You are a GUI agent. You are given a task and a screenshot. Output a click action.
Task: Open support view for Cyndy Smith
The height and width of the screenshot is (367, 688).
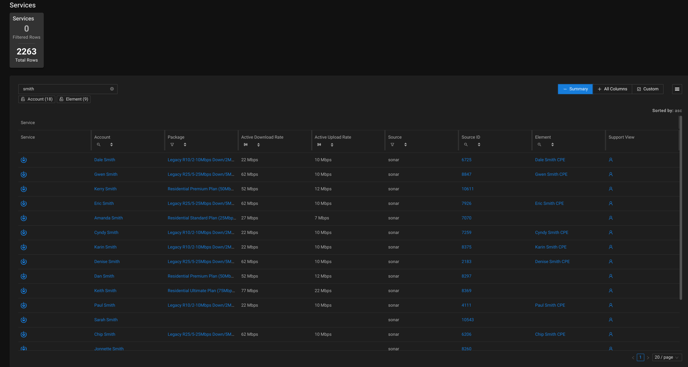[x=611, y=232]
